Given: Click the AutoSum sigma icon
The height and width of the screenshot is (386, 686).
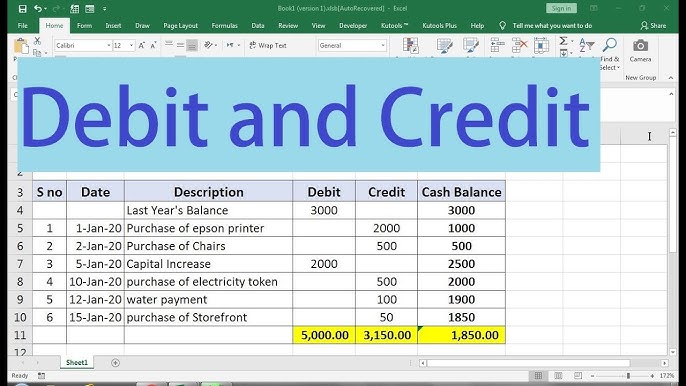Looking at the screenshot, I should tap(564, 41).
